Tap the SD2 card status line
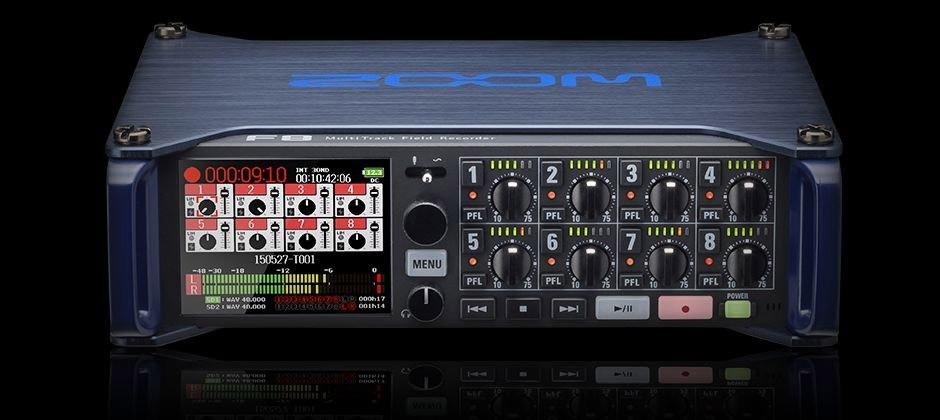 tap(235, 306)
